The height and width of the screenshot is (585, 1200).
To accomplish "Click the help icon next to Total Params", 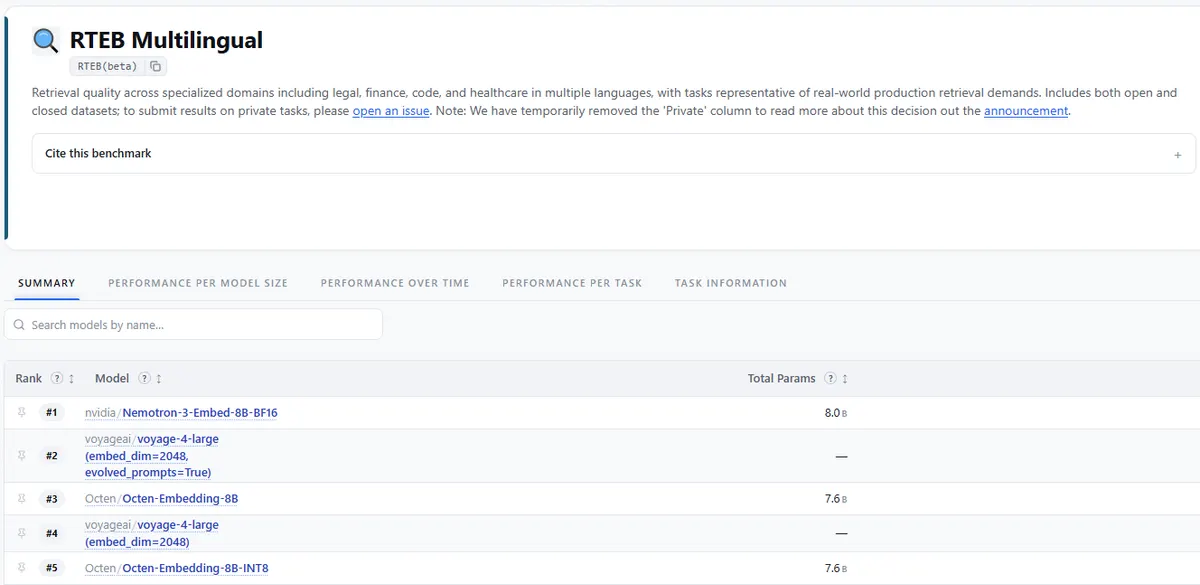I will (830, 378).
